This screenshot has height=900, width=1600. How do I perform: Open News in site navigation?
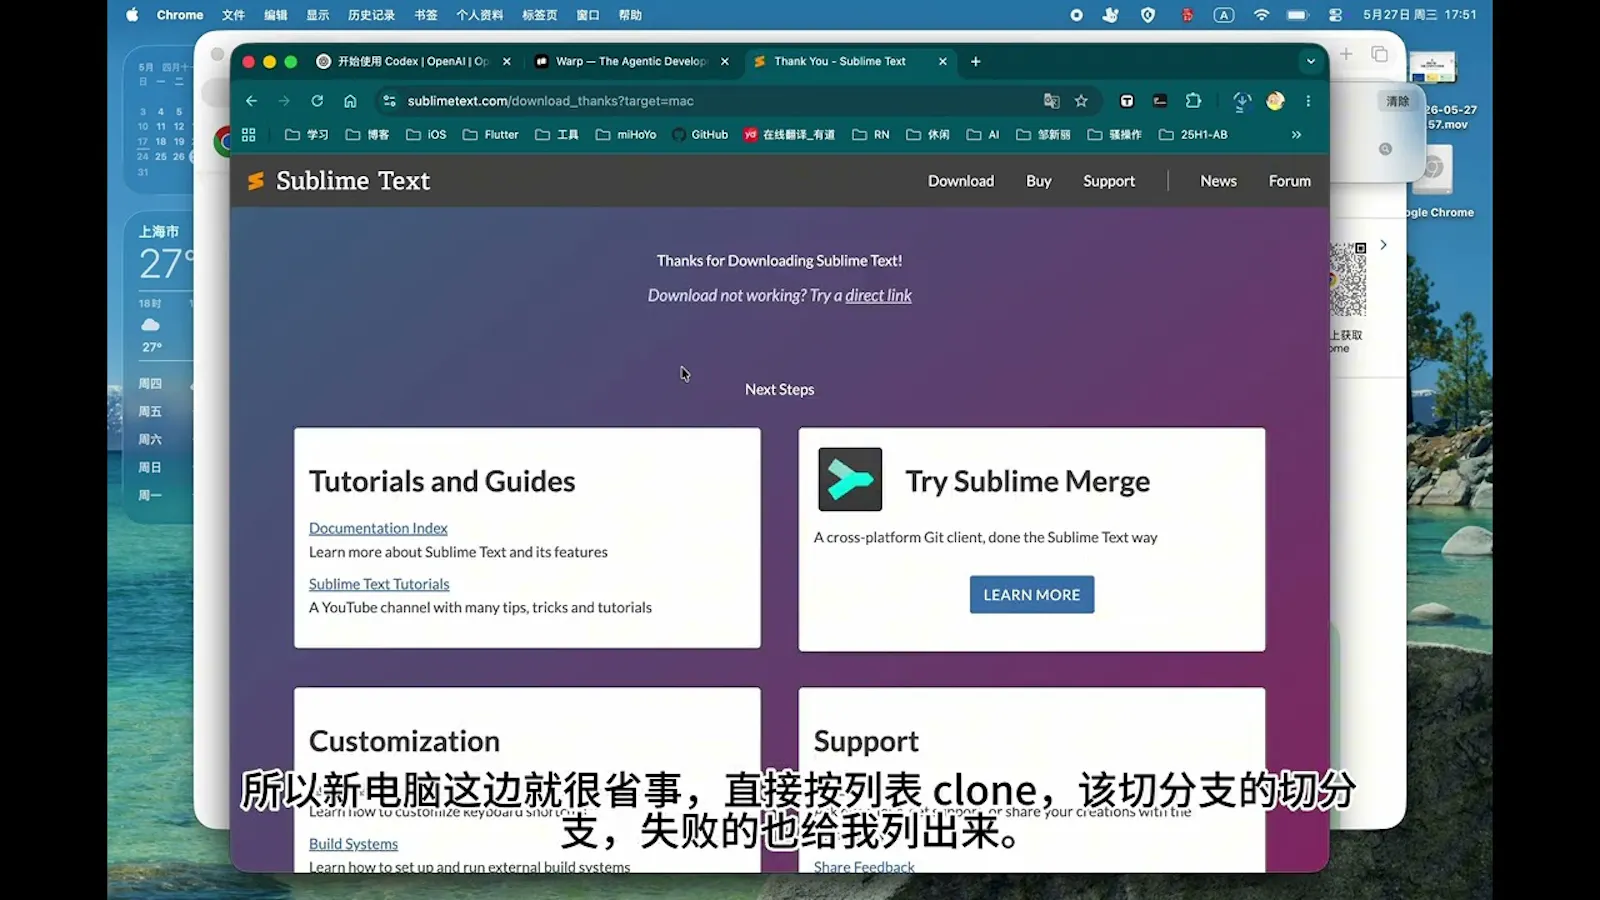pos(1218,181)
